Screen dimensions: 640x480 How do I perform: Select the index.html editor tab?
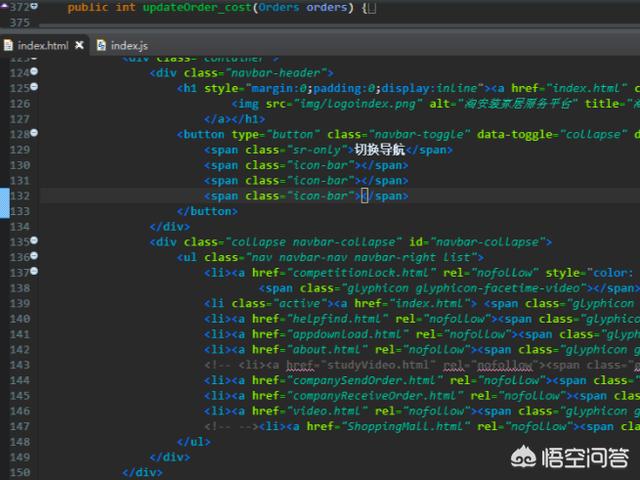point(42,45)
